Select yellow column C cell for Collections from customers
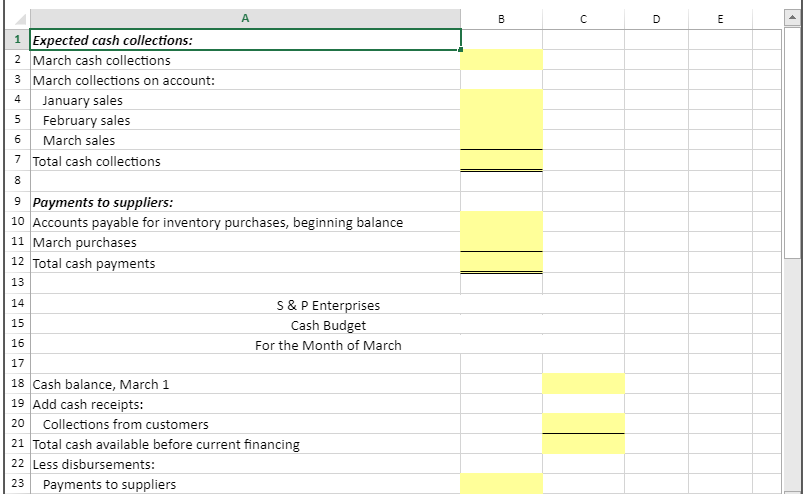 coord(583,424)
